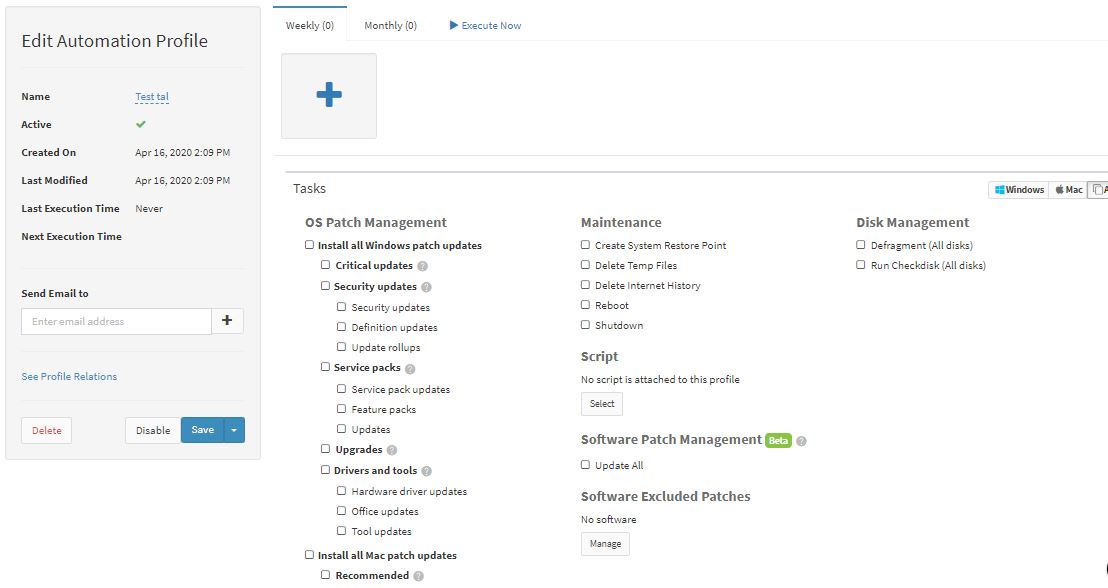Select the Mac platform filter

[1068, 189]
